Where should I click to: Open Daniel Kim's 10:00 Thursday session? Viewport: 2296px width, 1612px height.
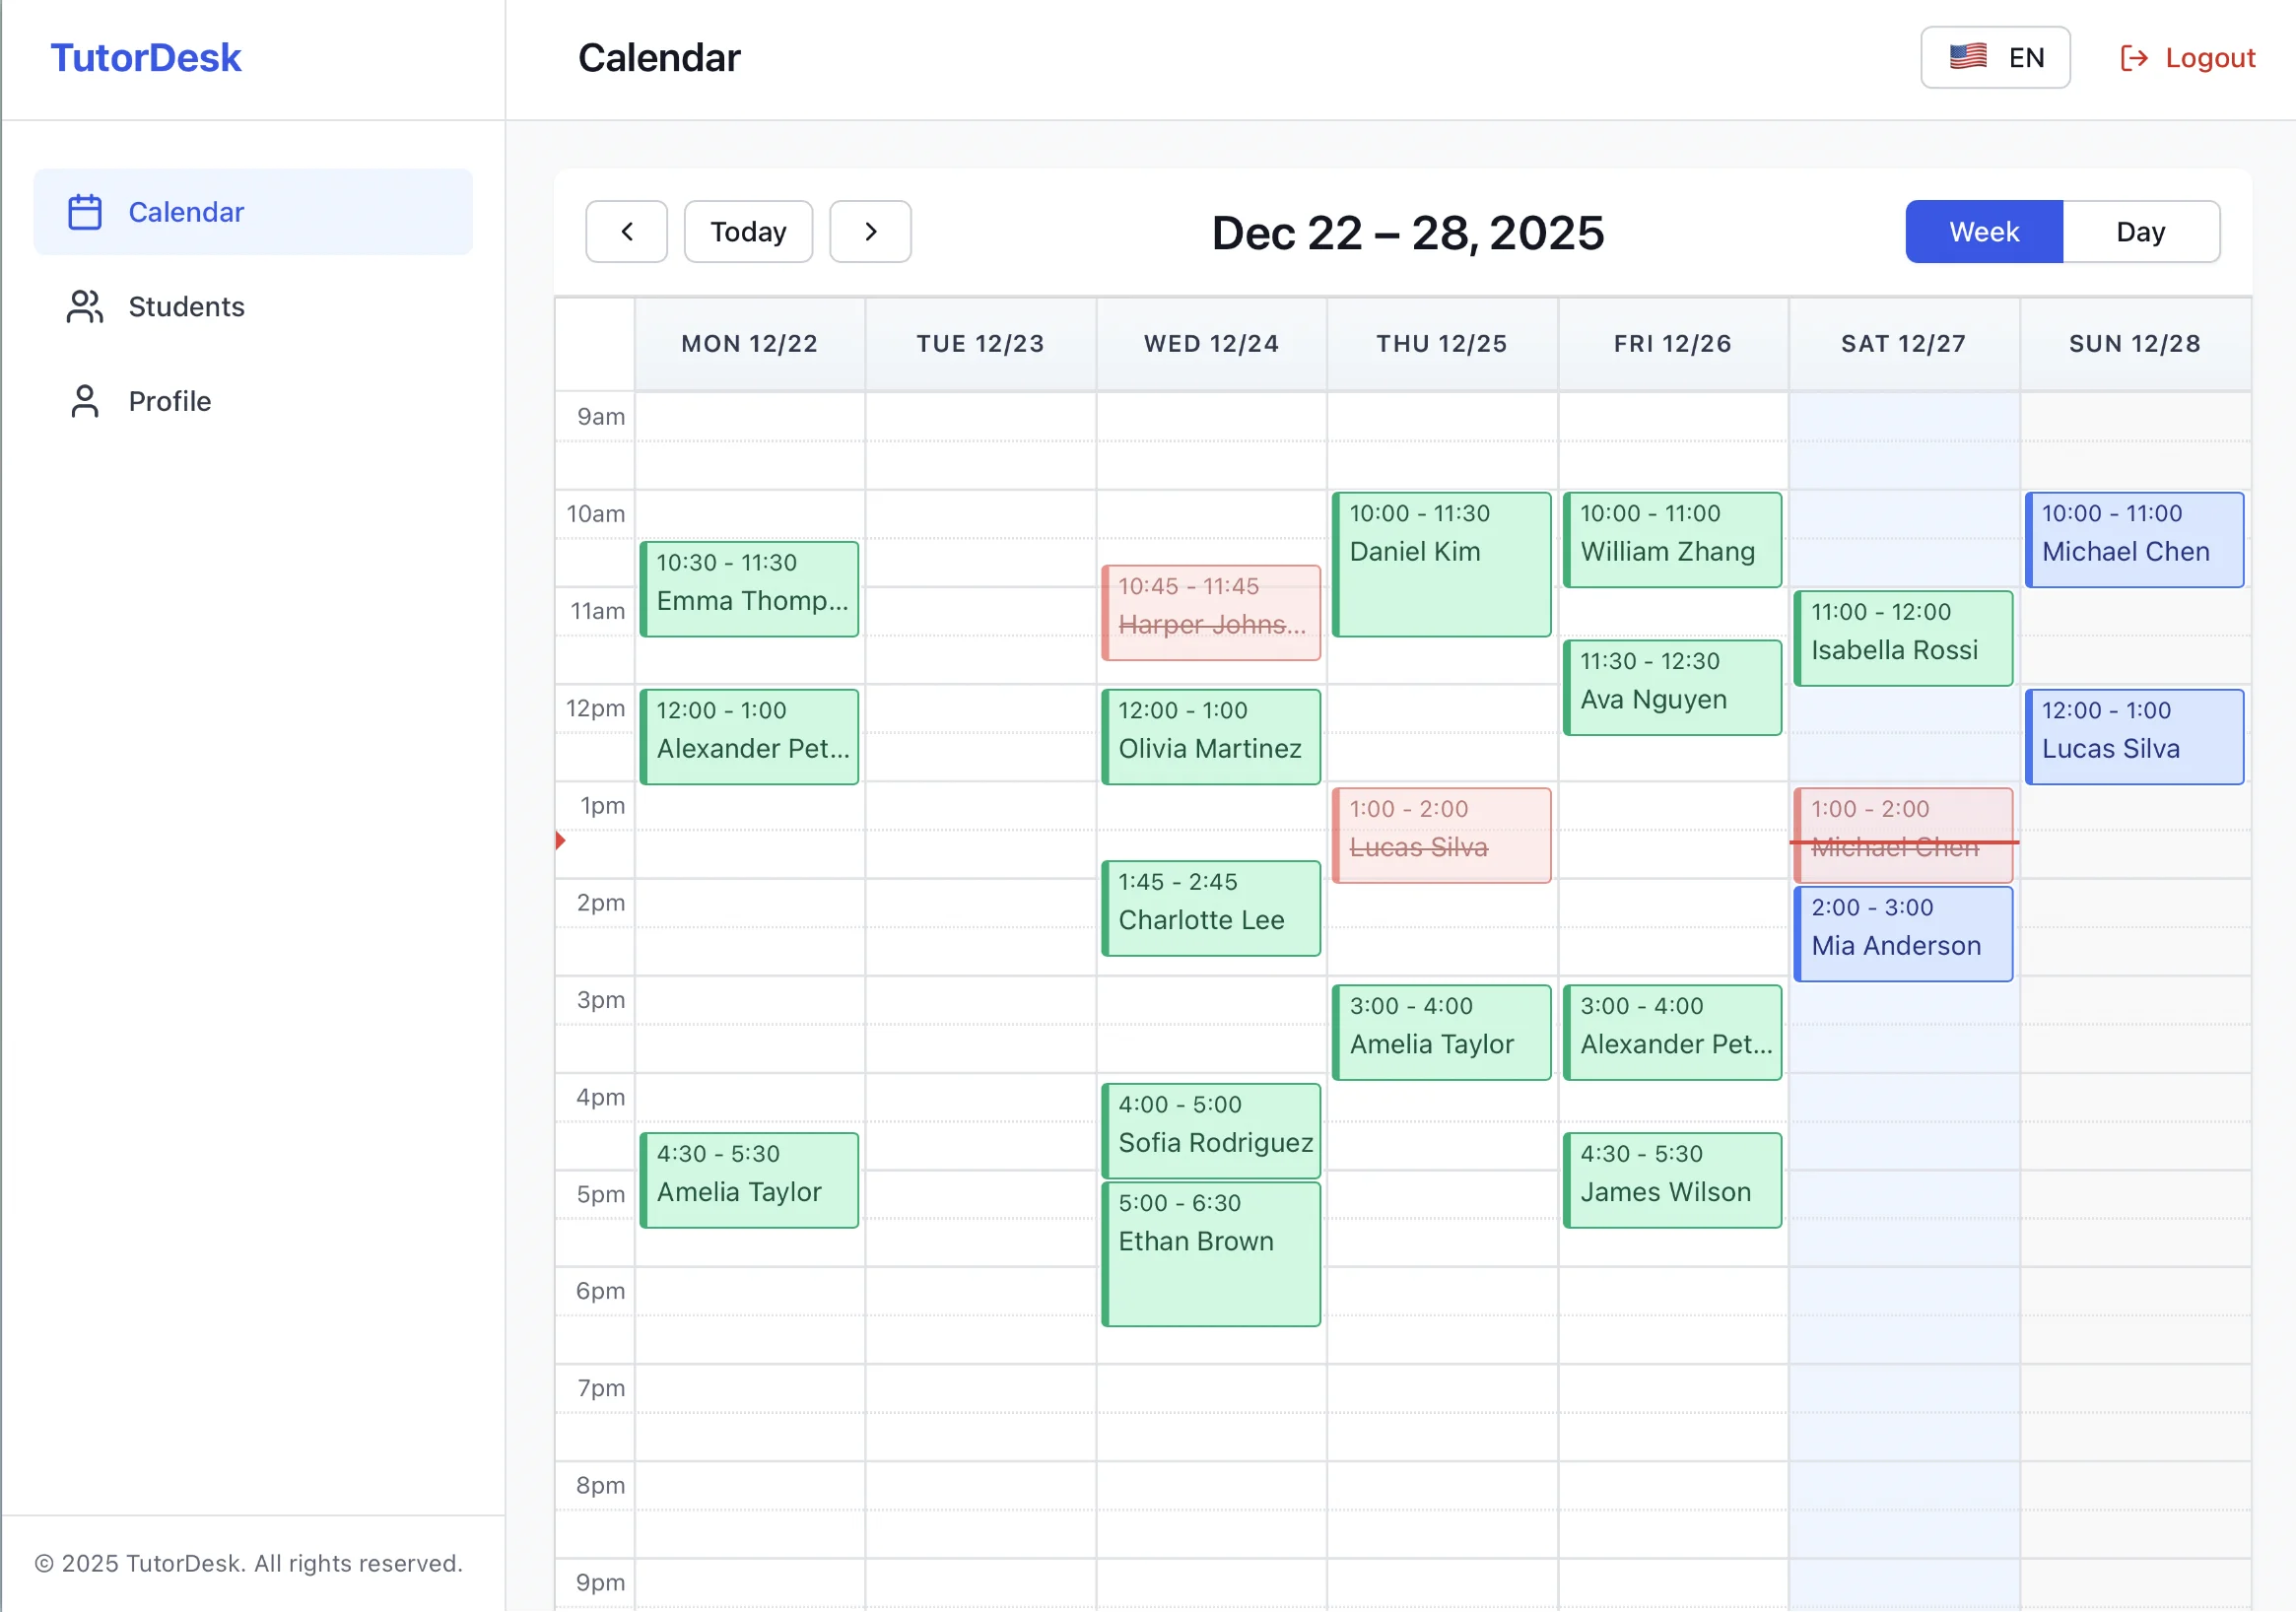[x=1441, y=565]
